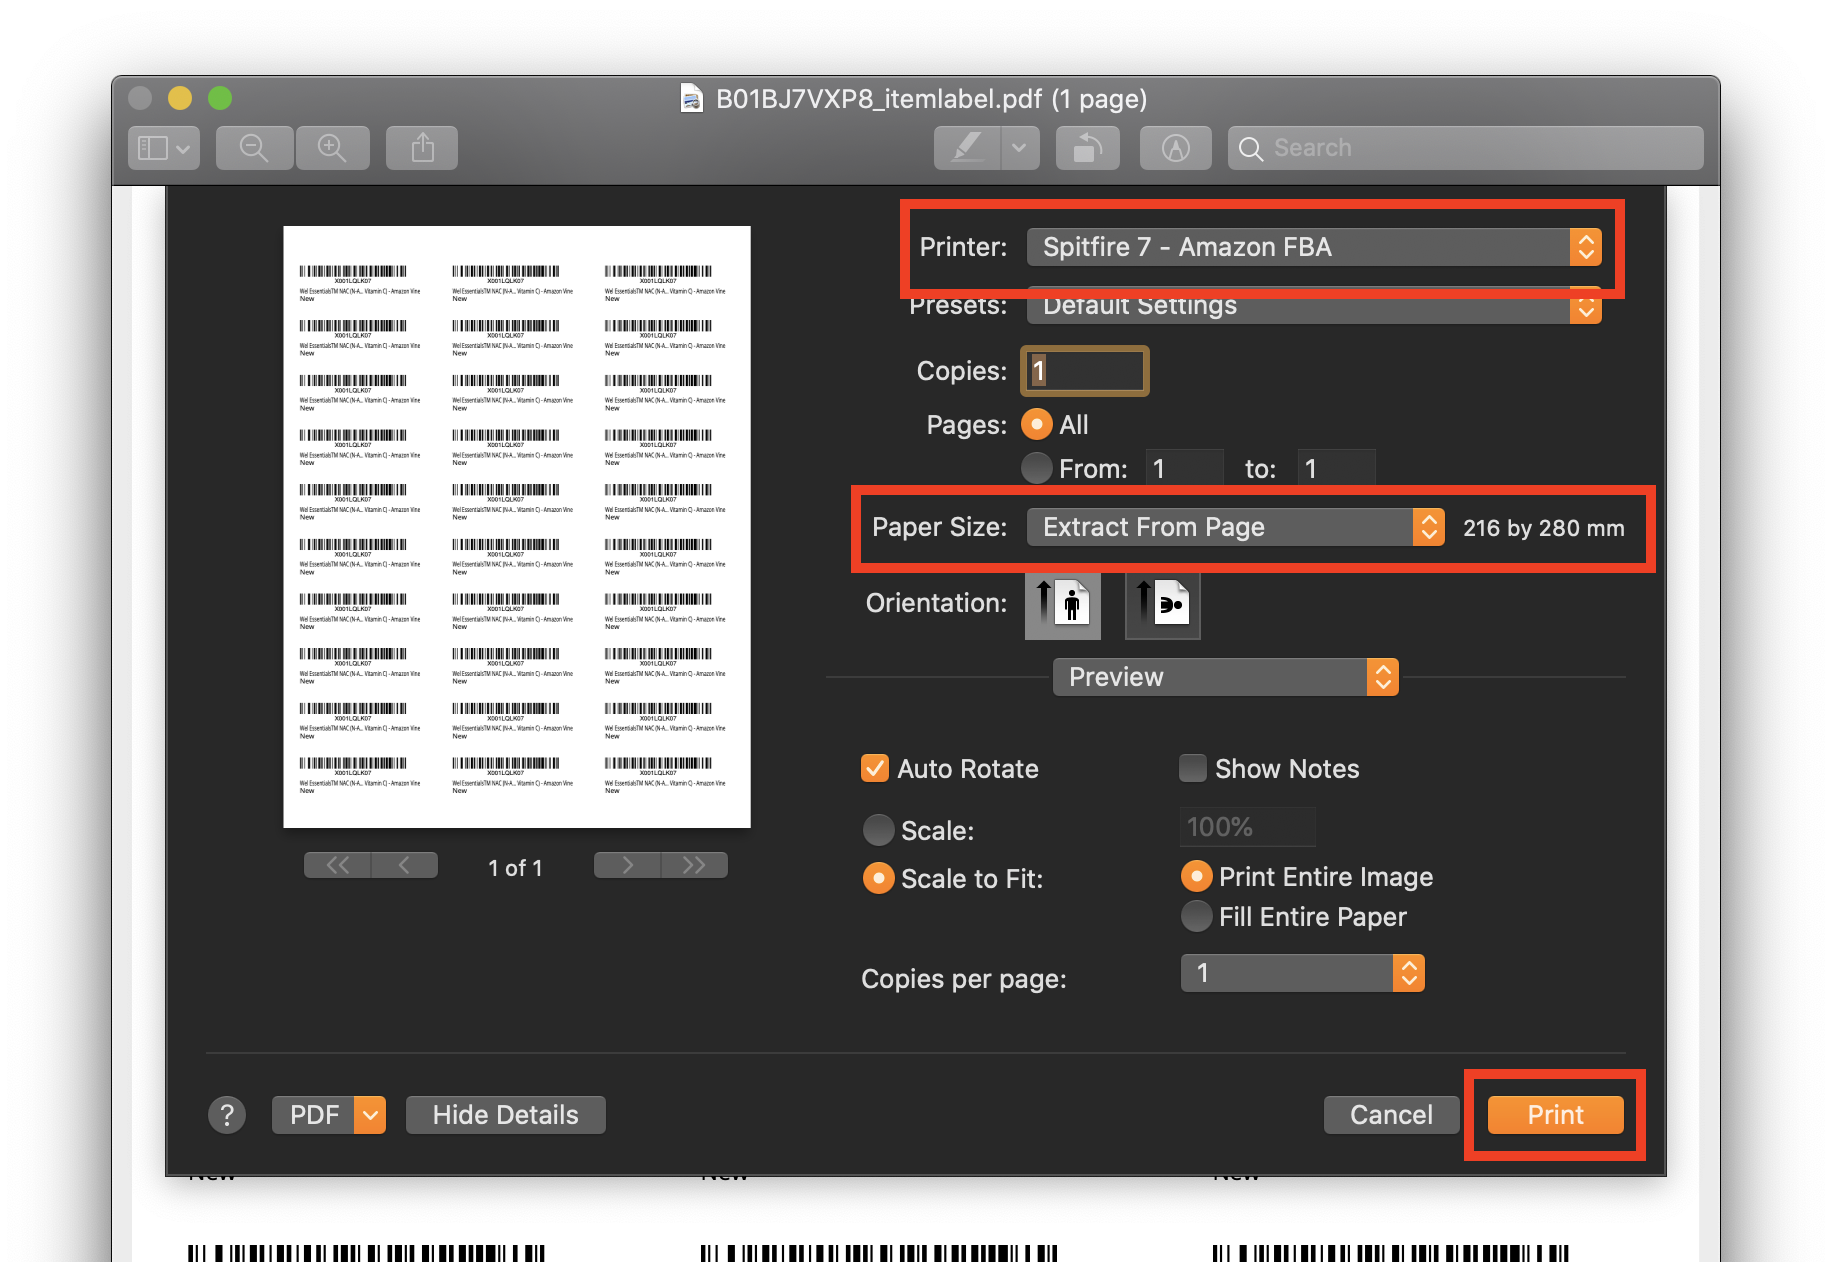Go to first page preview arrow
The image size is (1832, 1262).
coord(337,865)
